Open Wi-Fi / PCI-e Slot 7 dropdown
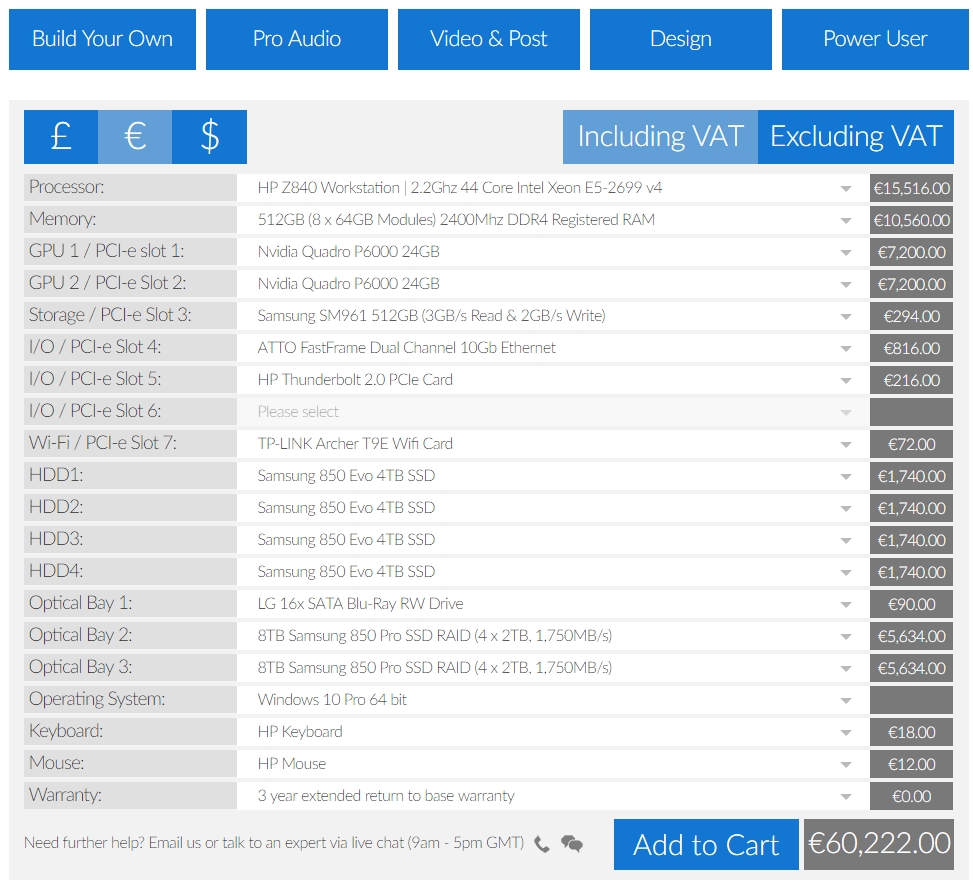This screenshot has height=887, width=973. click(x=552, y=444)
